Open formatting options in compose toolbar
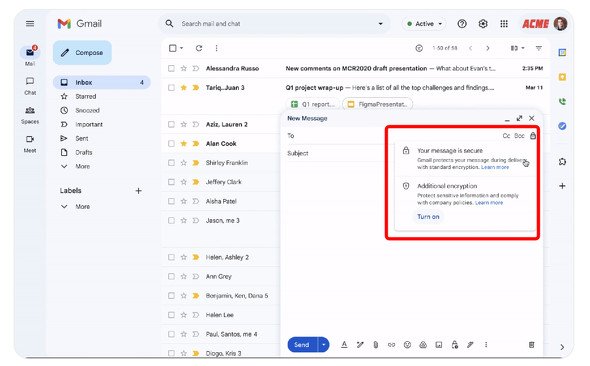Image resolution: width=590 pixels, height=366 pixels. (x=344, y=345)
